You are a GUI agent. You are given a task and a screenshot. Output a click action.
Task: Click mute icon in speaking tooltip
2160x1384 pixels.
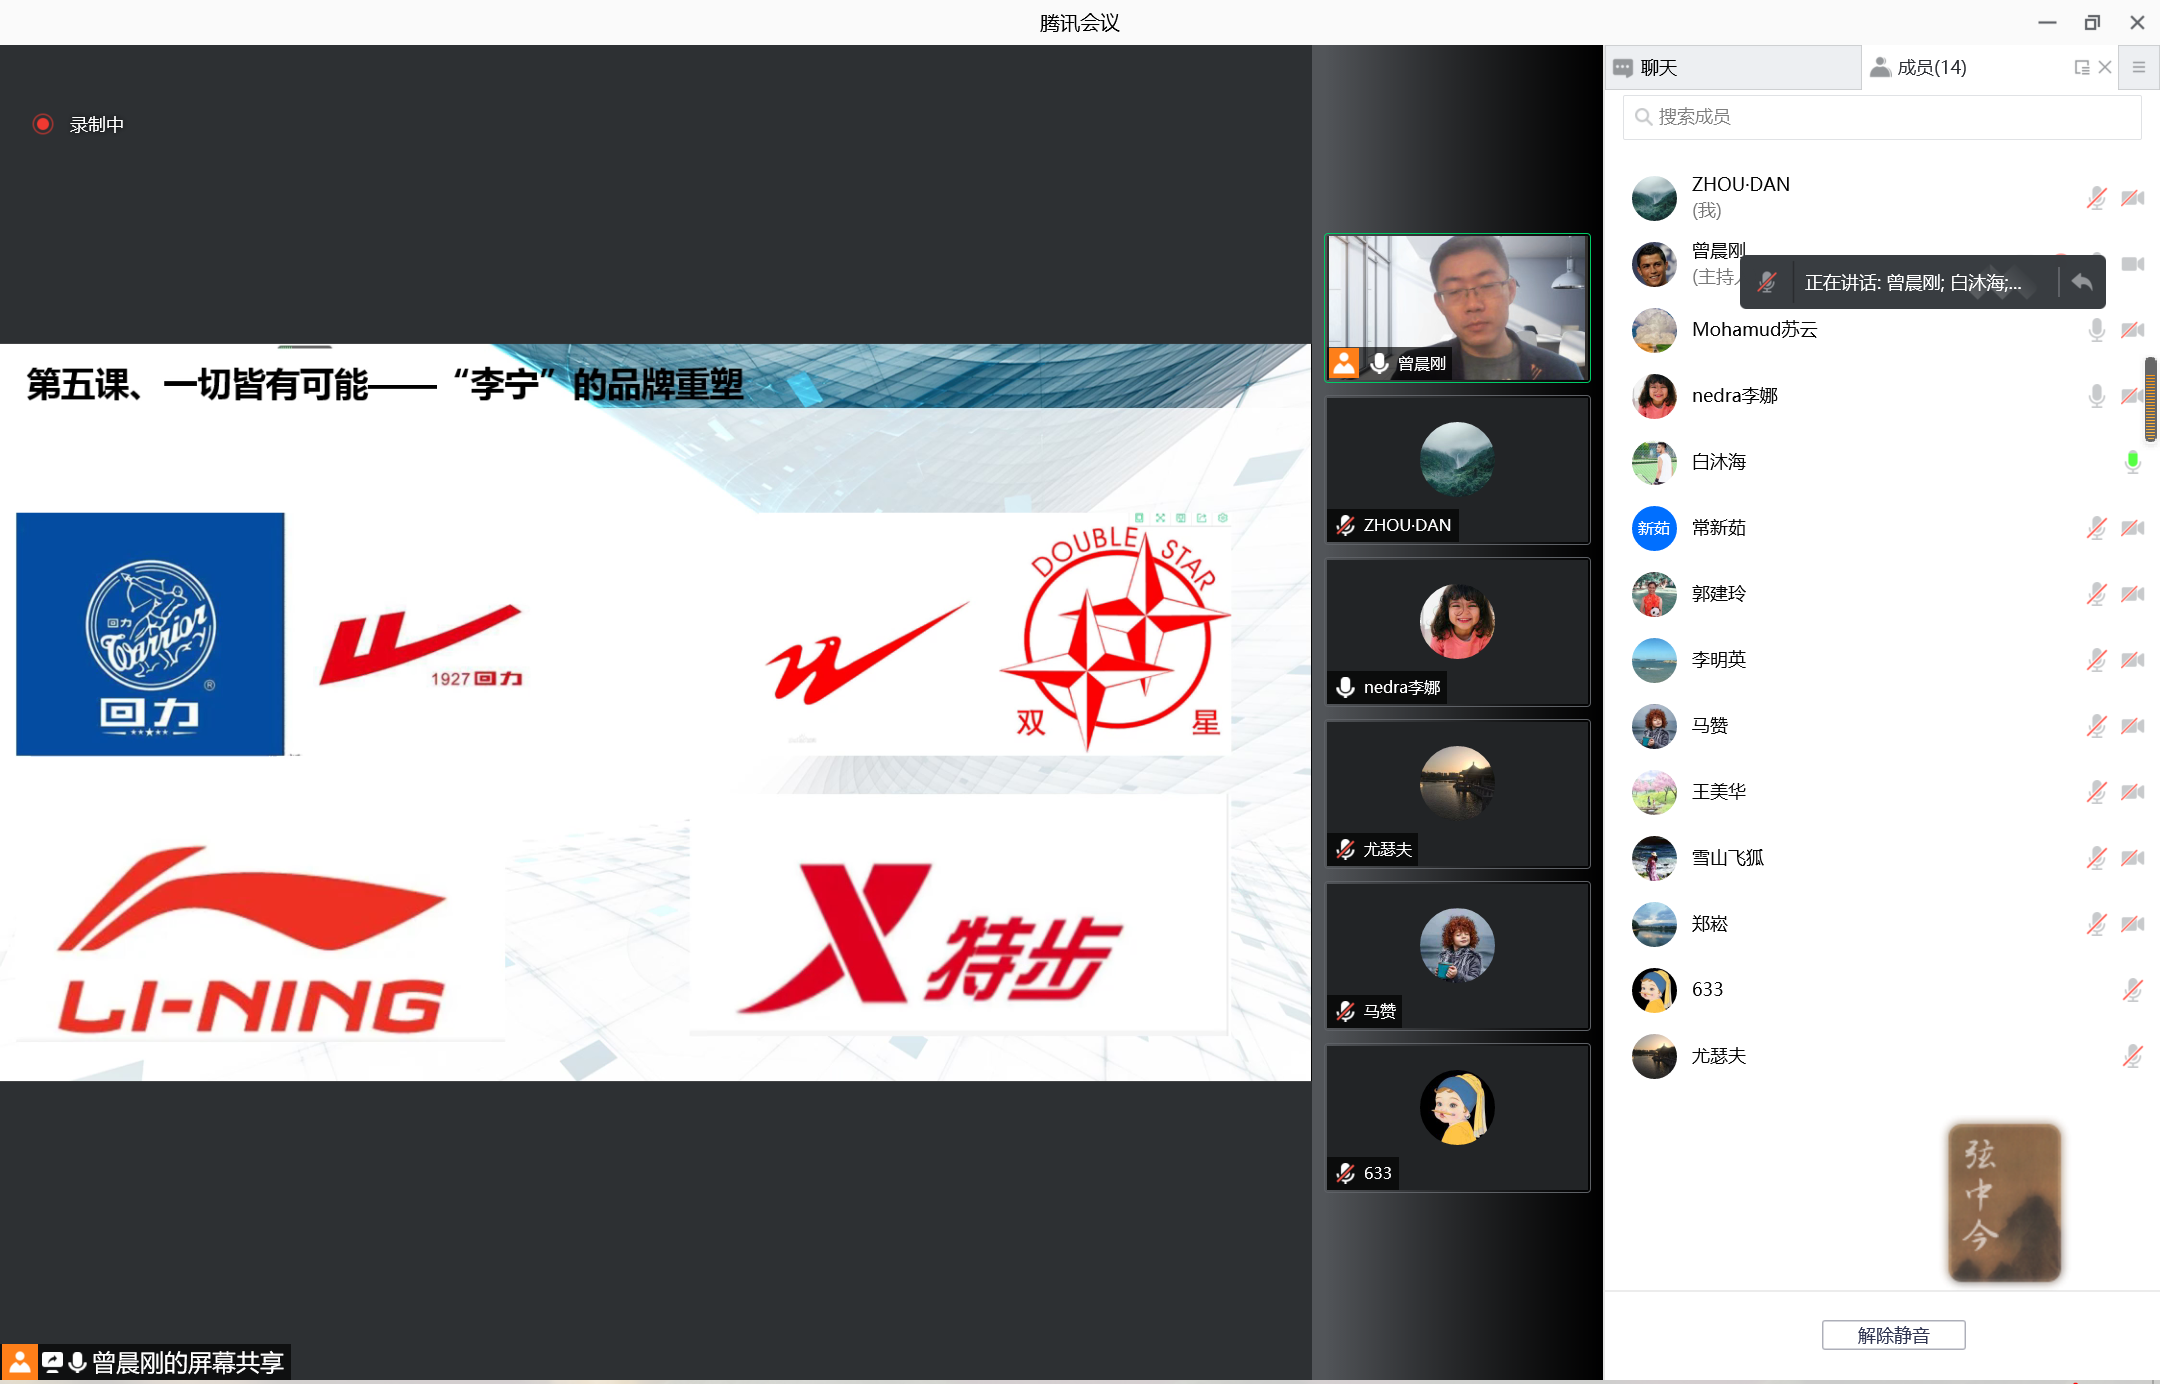(x=1767, y=283)
